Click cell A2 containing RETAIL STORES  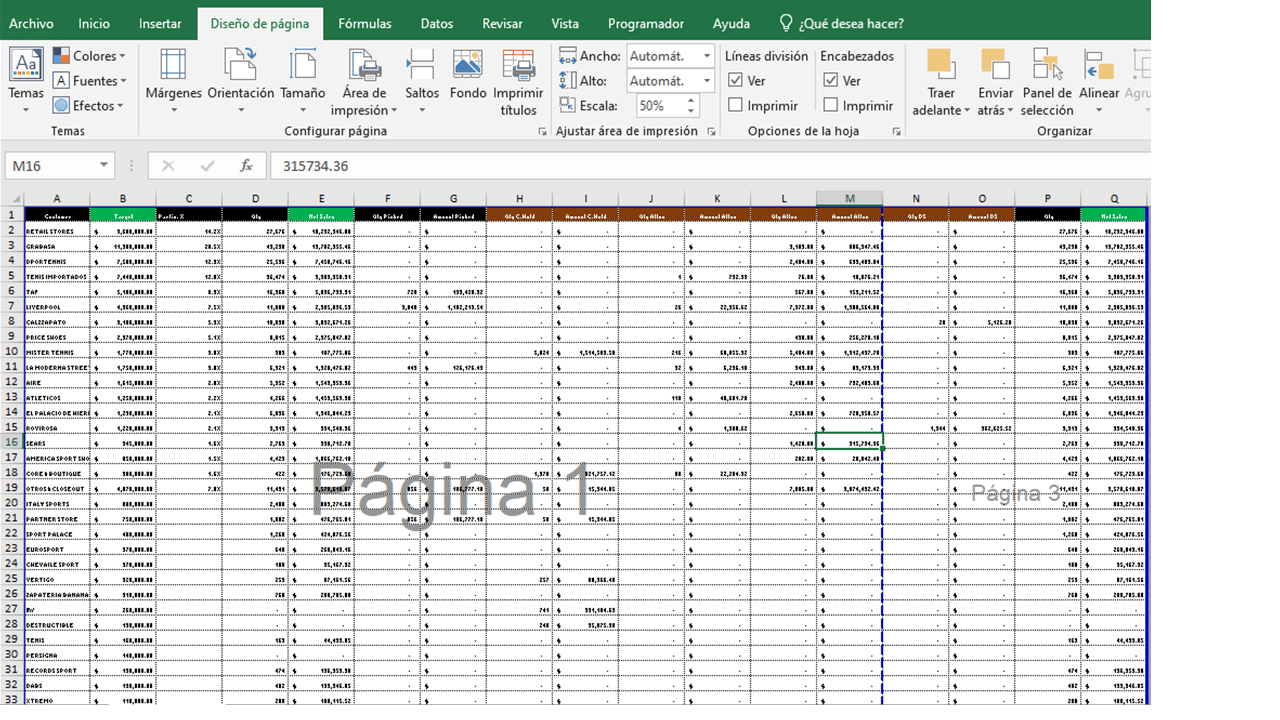click(x=56, y=228)
